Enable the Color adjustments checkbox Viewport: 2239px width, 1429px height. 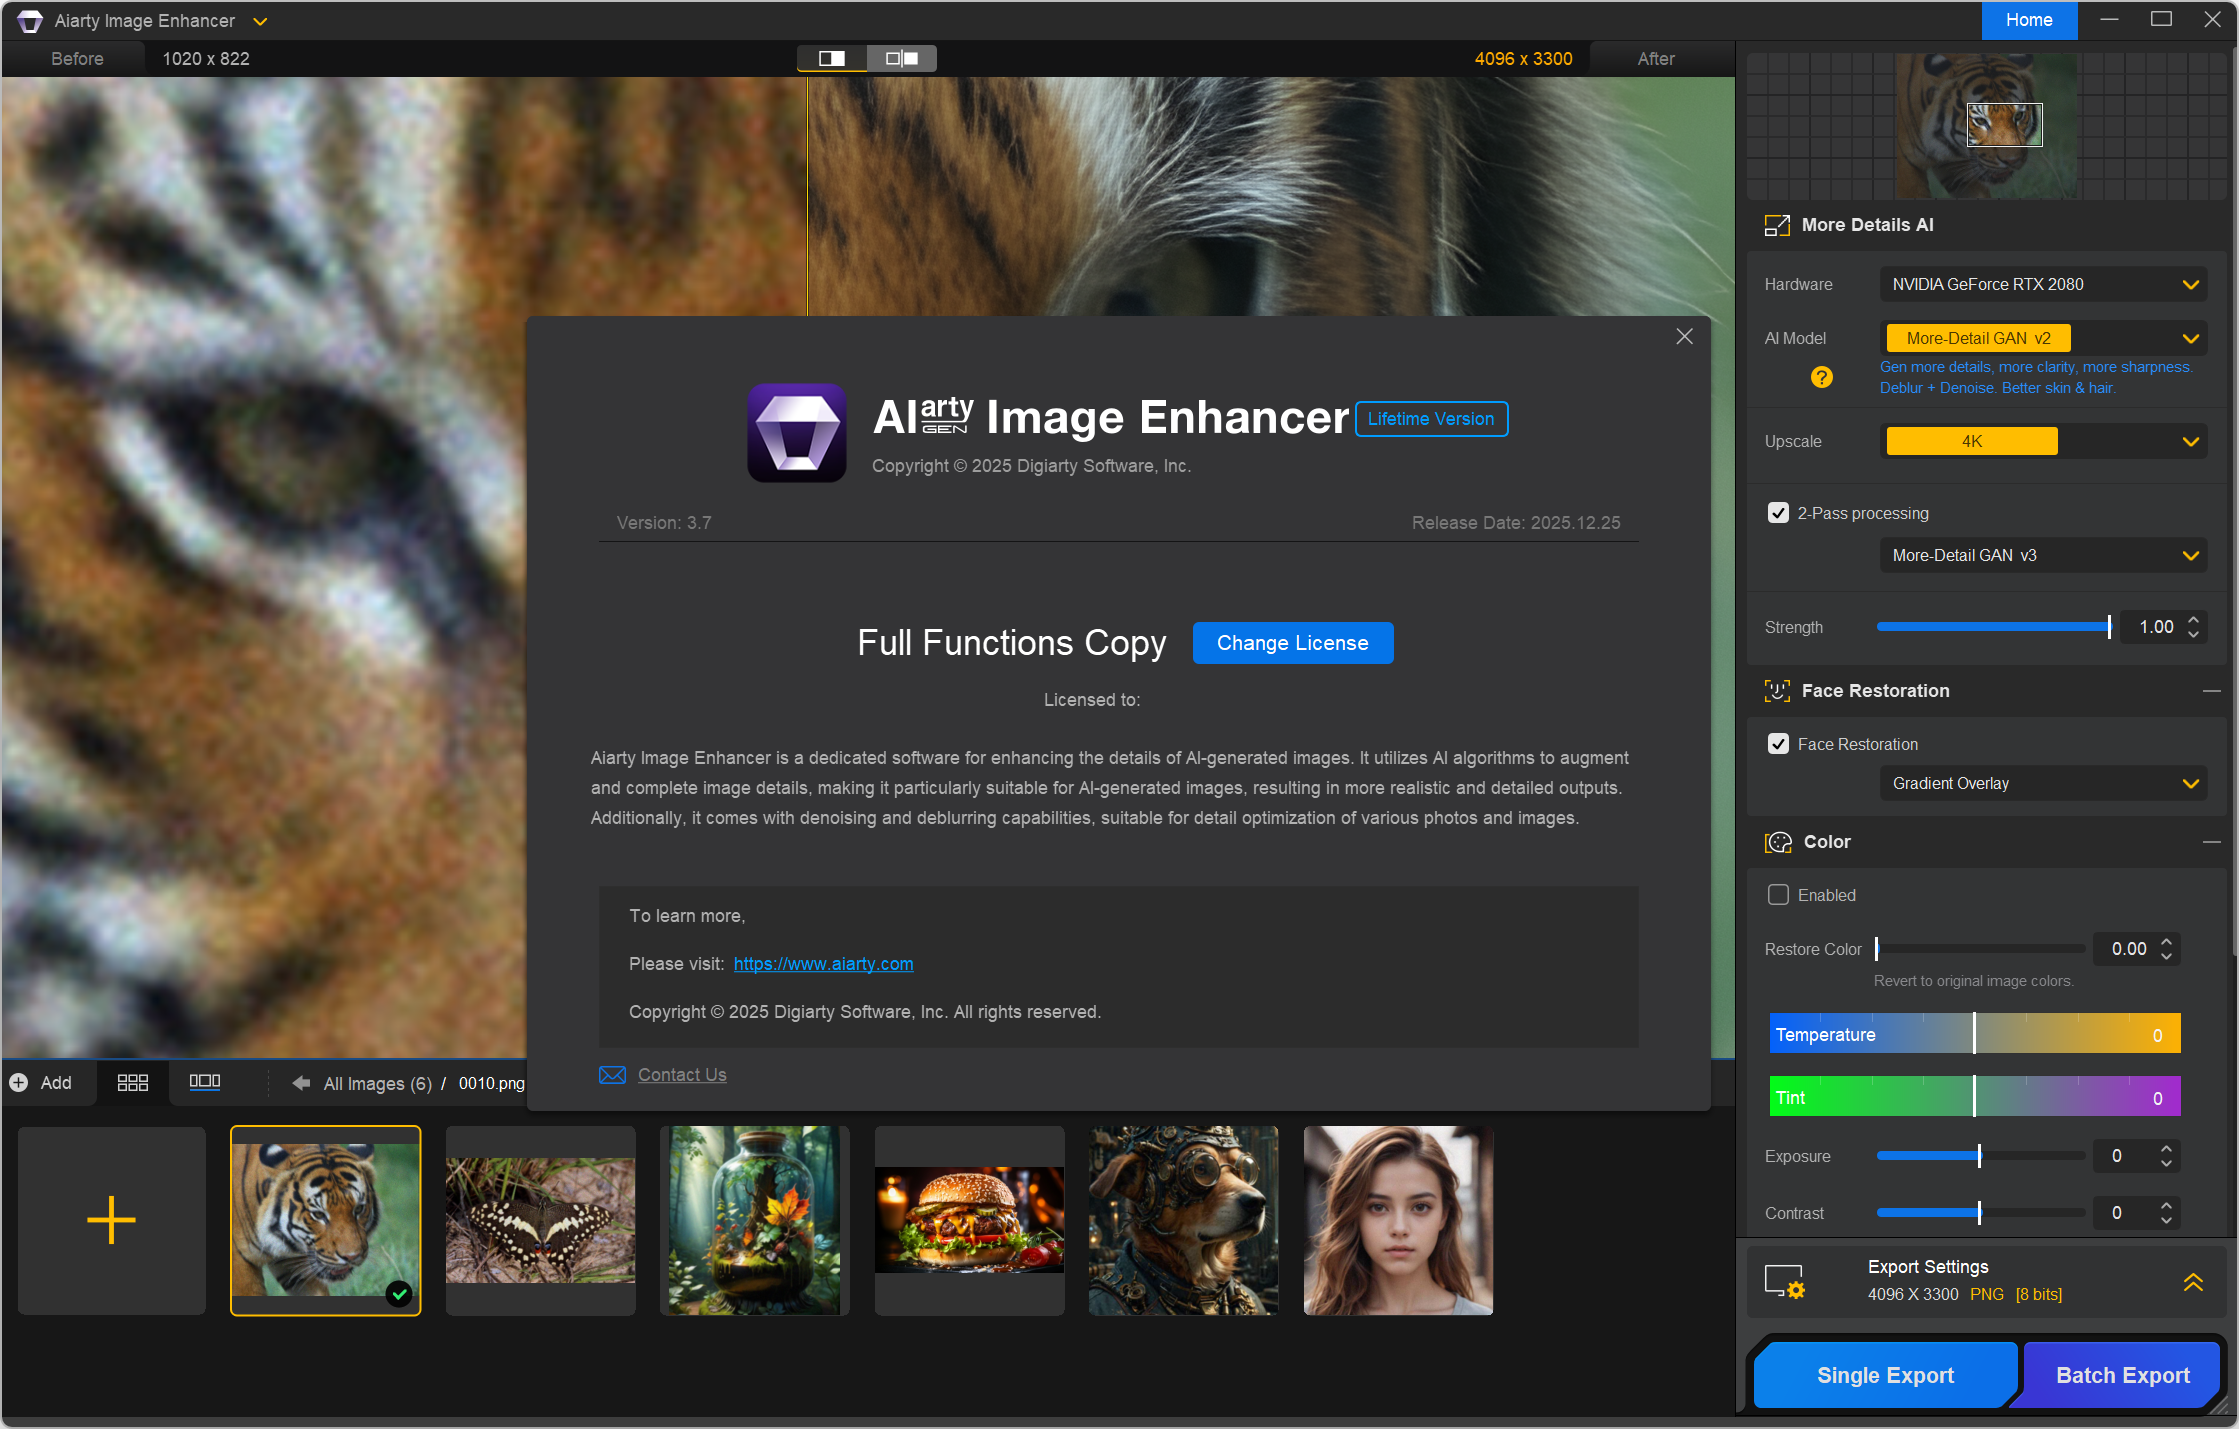pos(1778,895)
